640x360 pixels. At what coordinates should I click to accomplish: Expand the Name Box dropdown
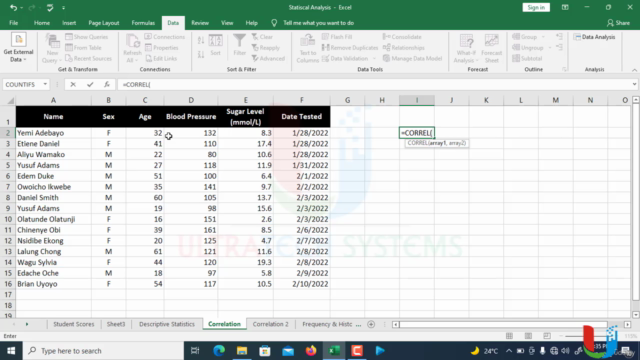[x=45, y=84]
